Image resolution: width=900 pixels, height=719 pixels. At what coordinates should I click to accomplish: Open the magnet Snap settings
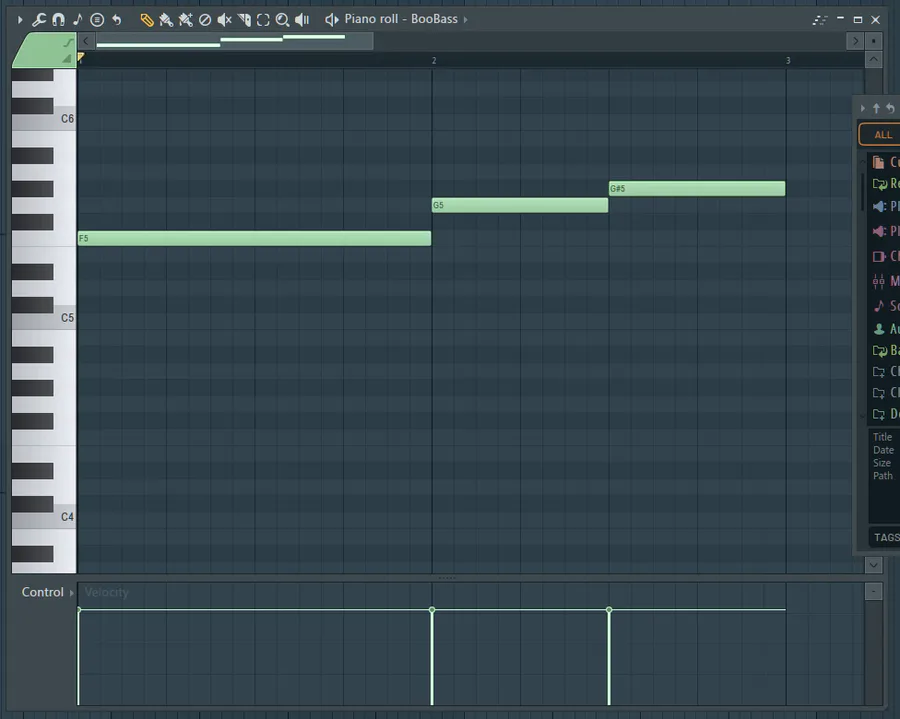tap(58, 20)
